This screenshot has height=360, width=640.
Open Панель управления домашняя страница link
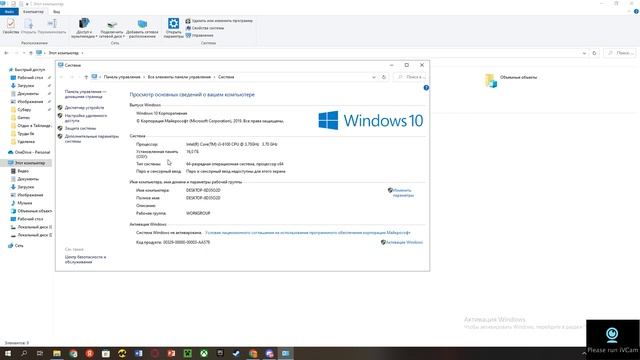[85, 94]
